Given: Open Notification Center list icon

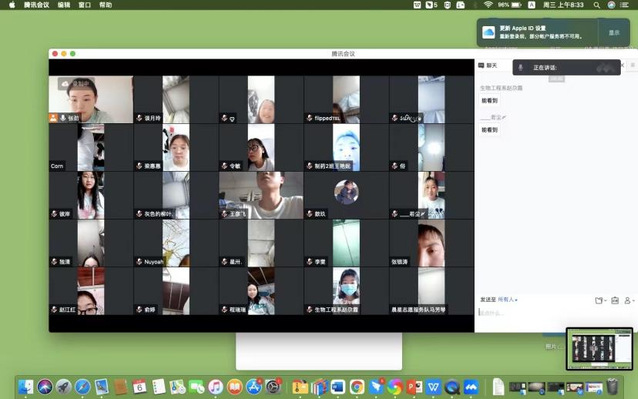Looking at the screenshot, I should pos(625,5).
